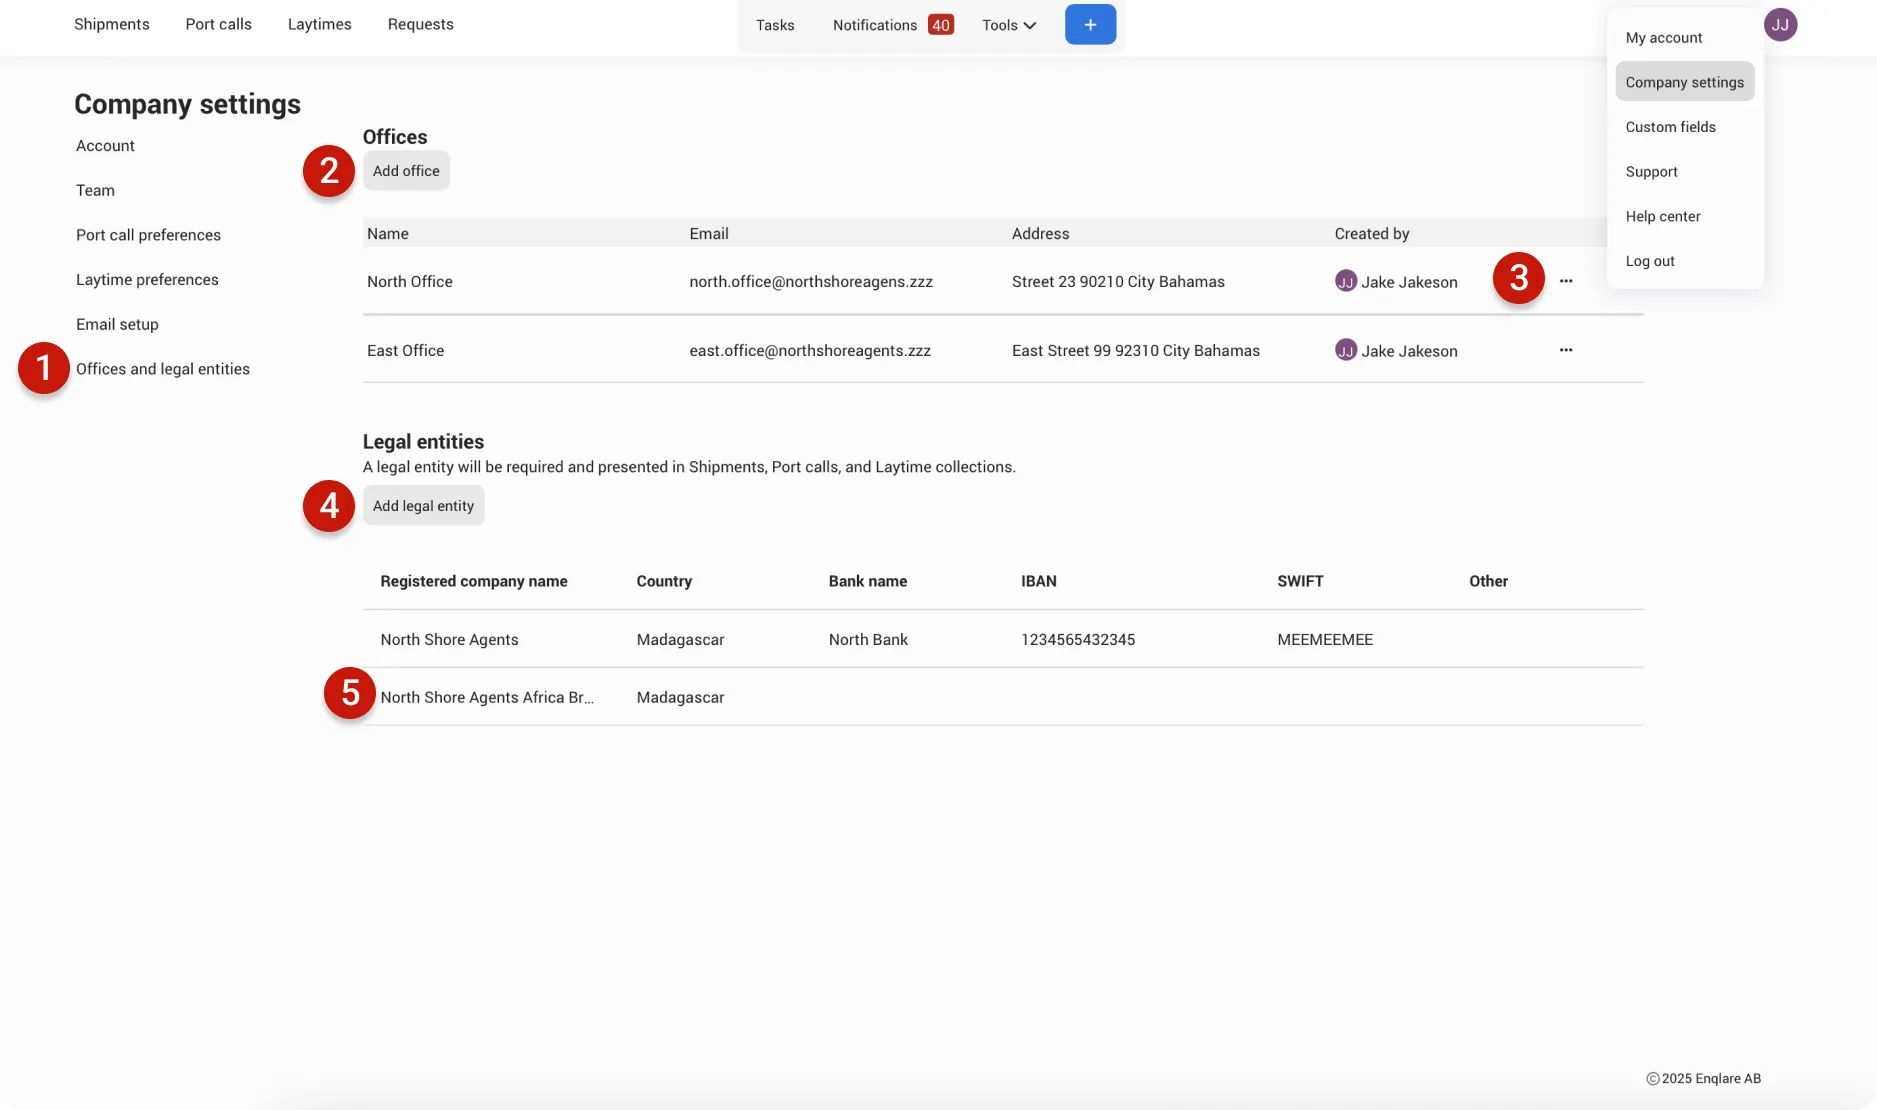This screenshot has height=1110, width=1877.
Task: Click Jake Jakeson avatar in East Office row
Action: click(1346, 350)
